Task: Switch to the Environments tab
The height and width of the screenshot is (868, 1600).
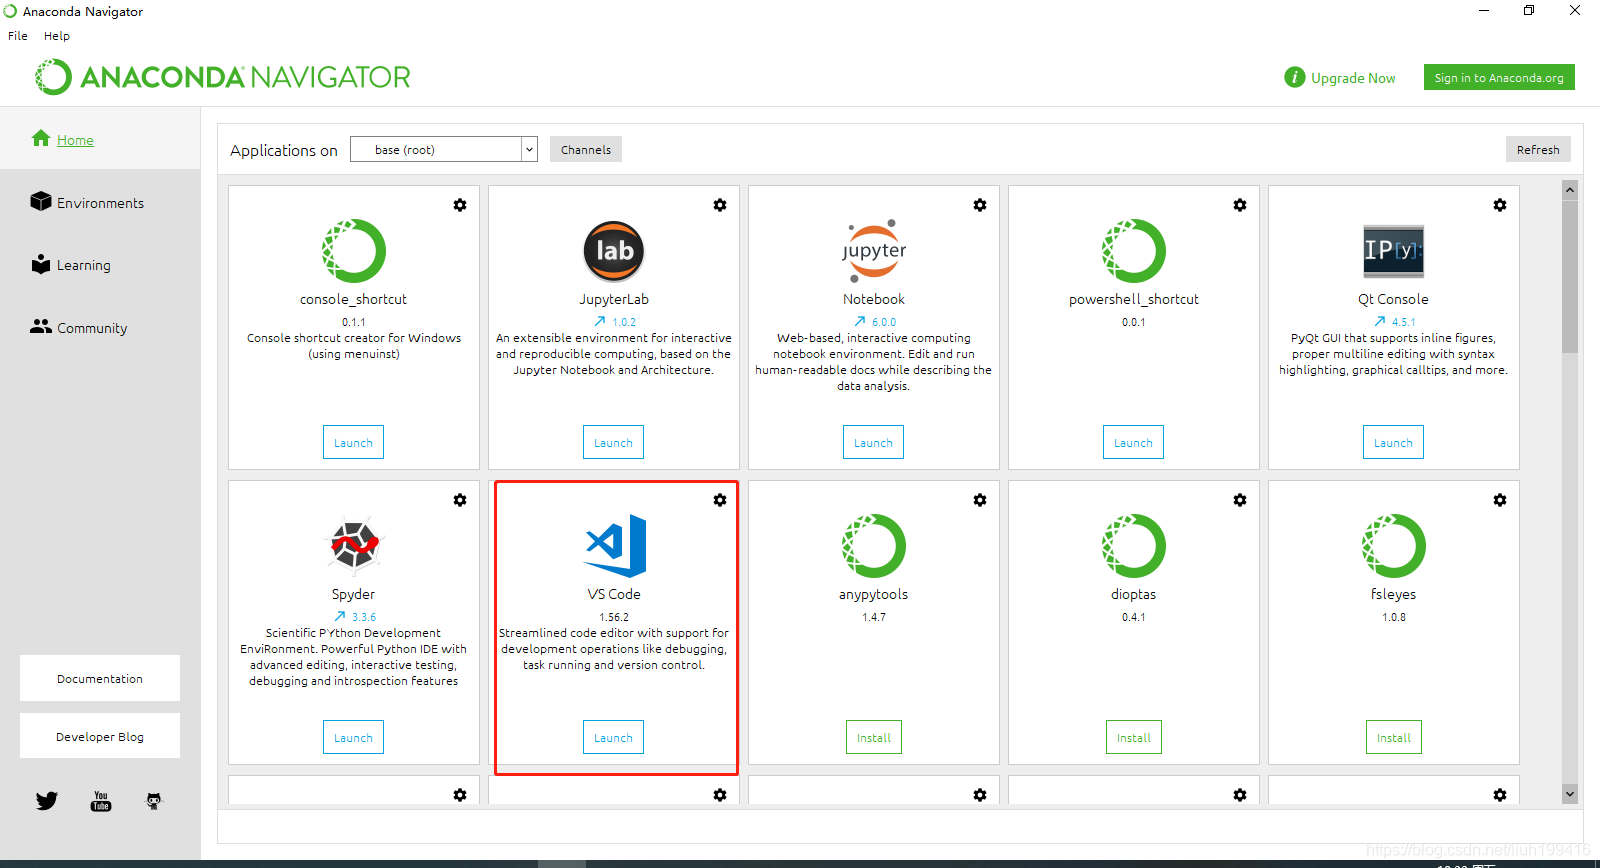Action: [x=100, y=203]
